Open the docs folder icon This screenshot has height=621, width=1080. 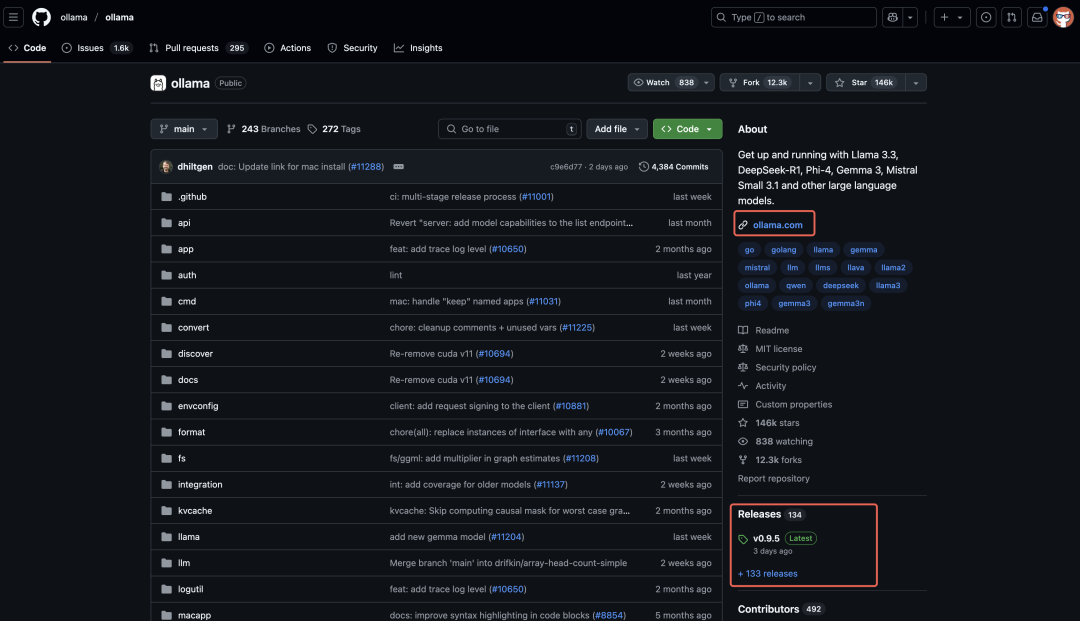166,380
